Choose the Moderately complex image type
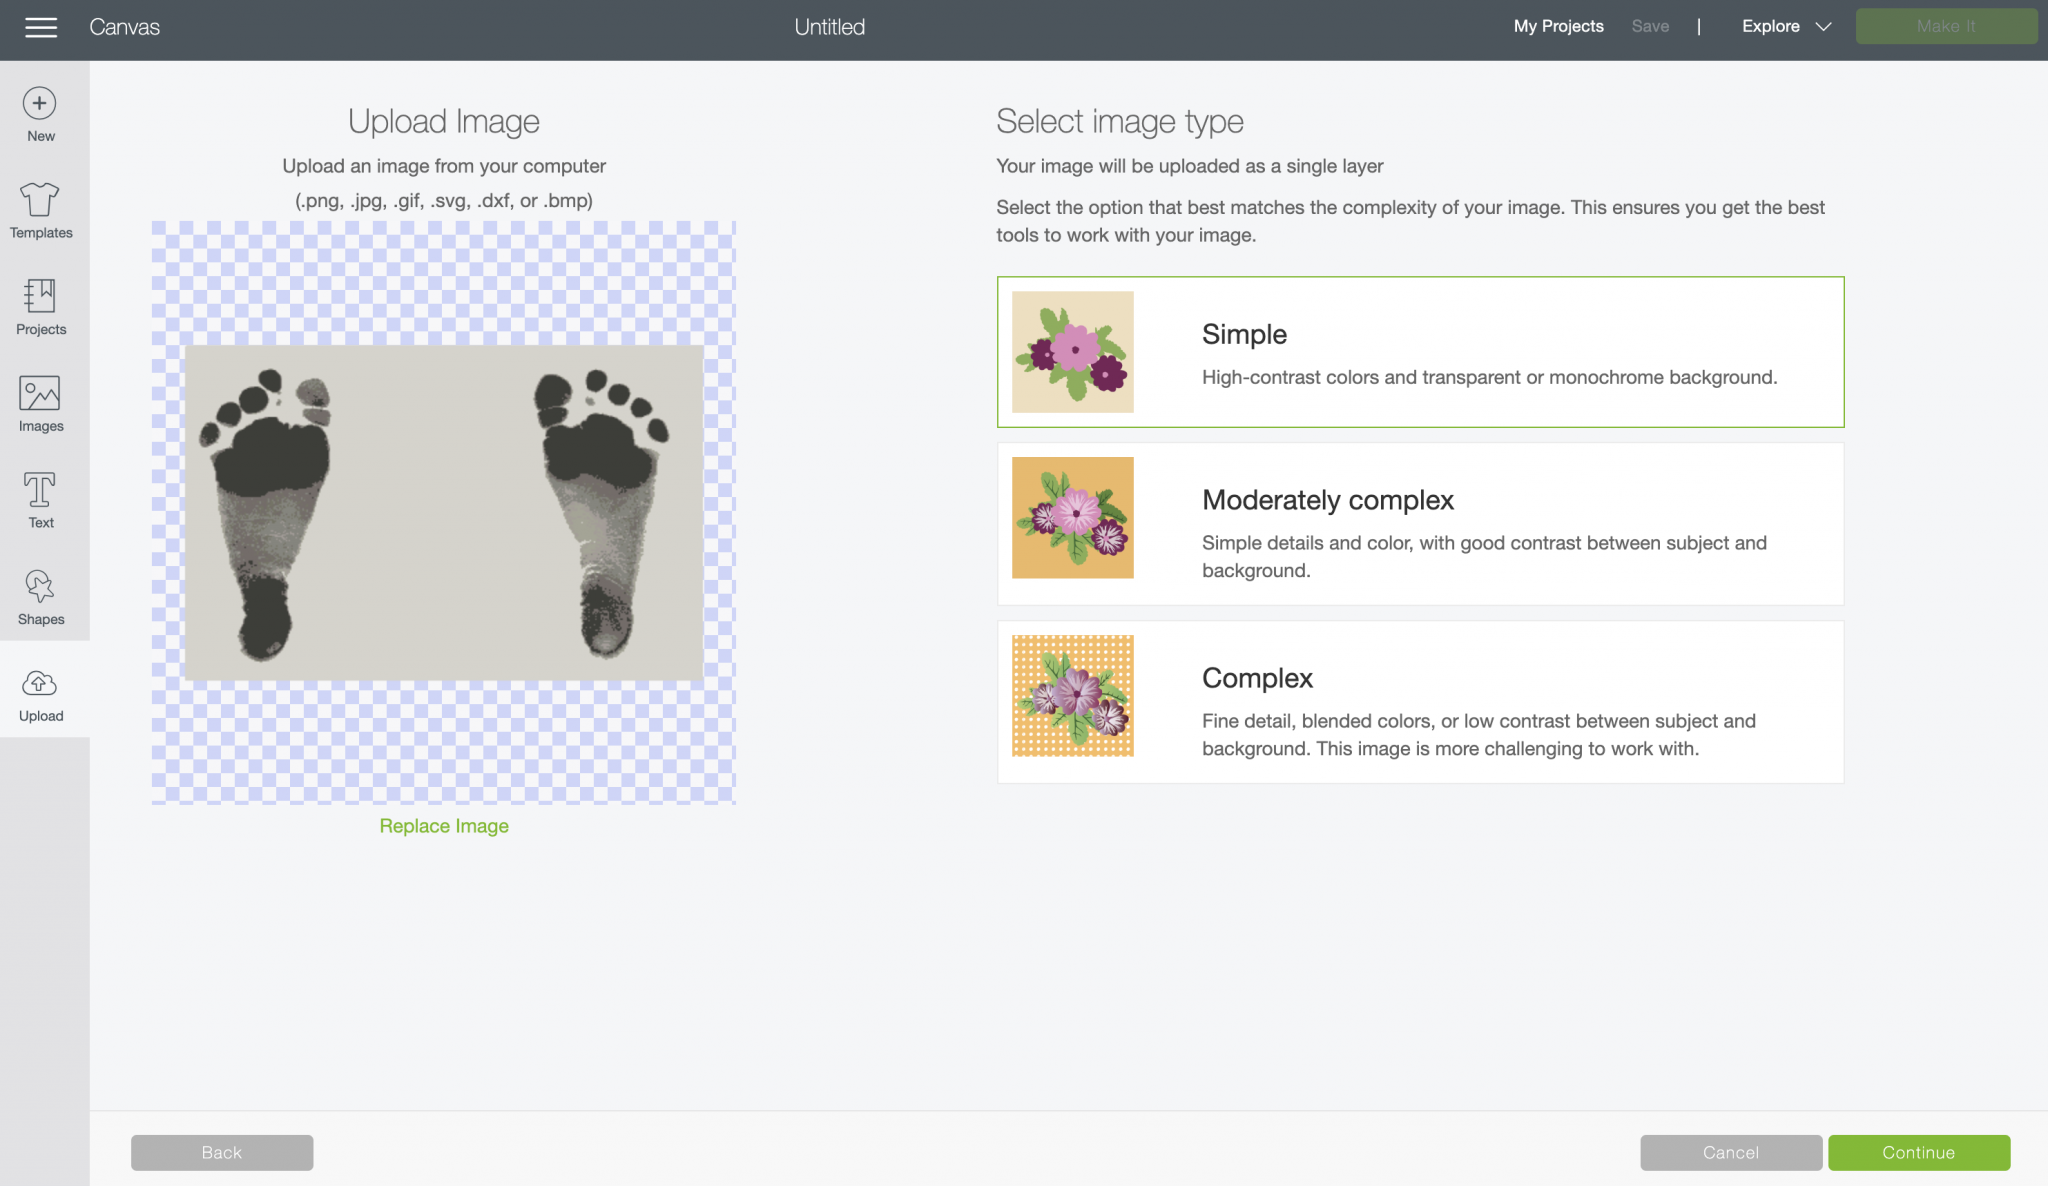The height and width of the screenshot is (1186, 2048). (x=1420, y=524)
